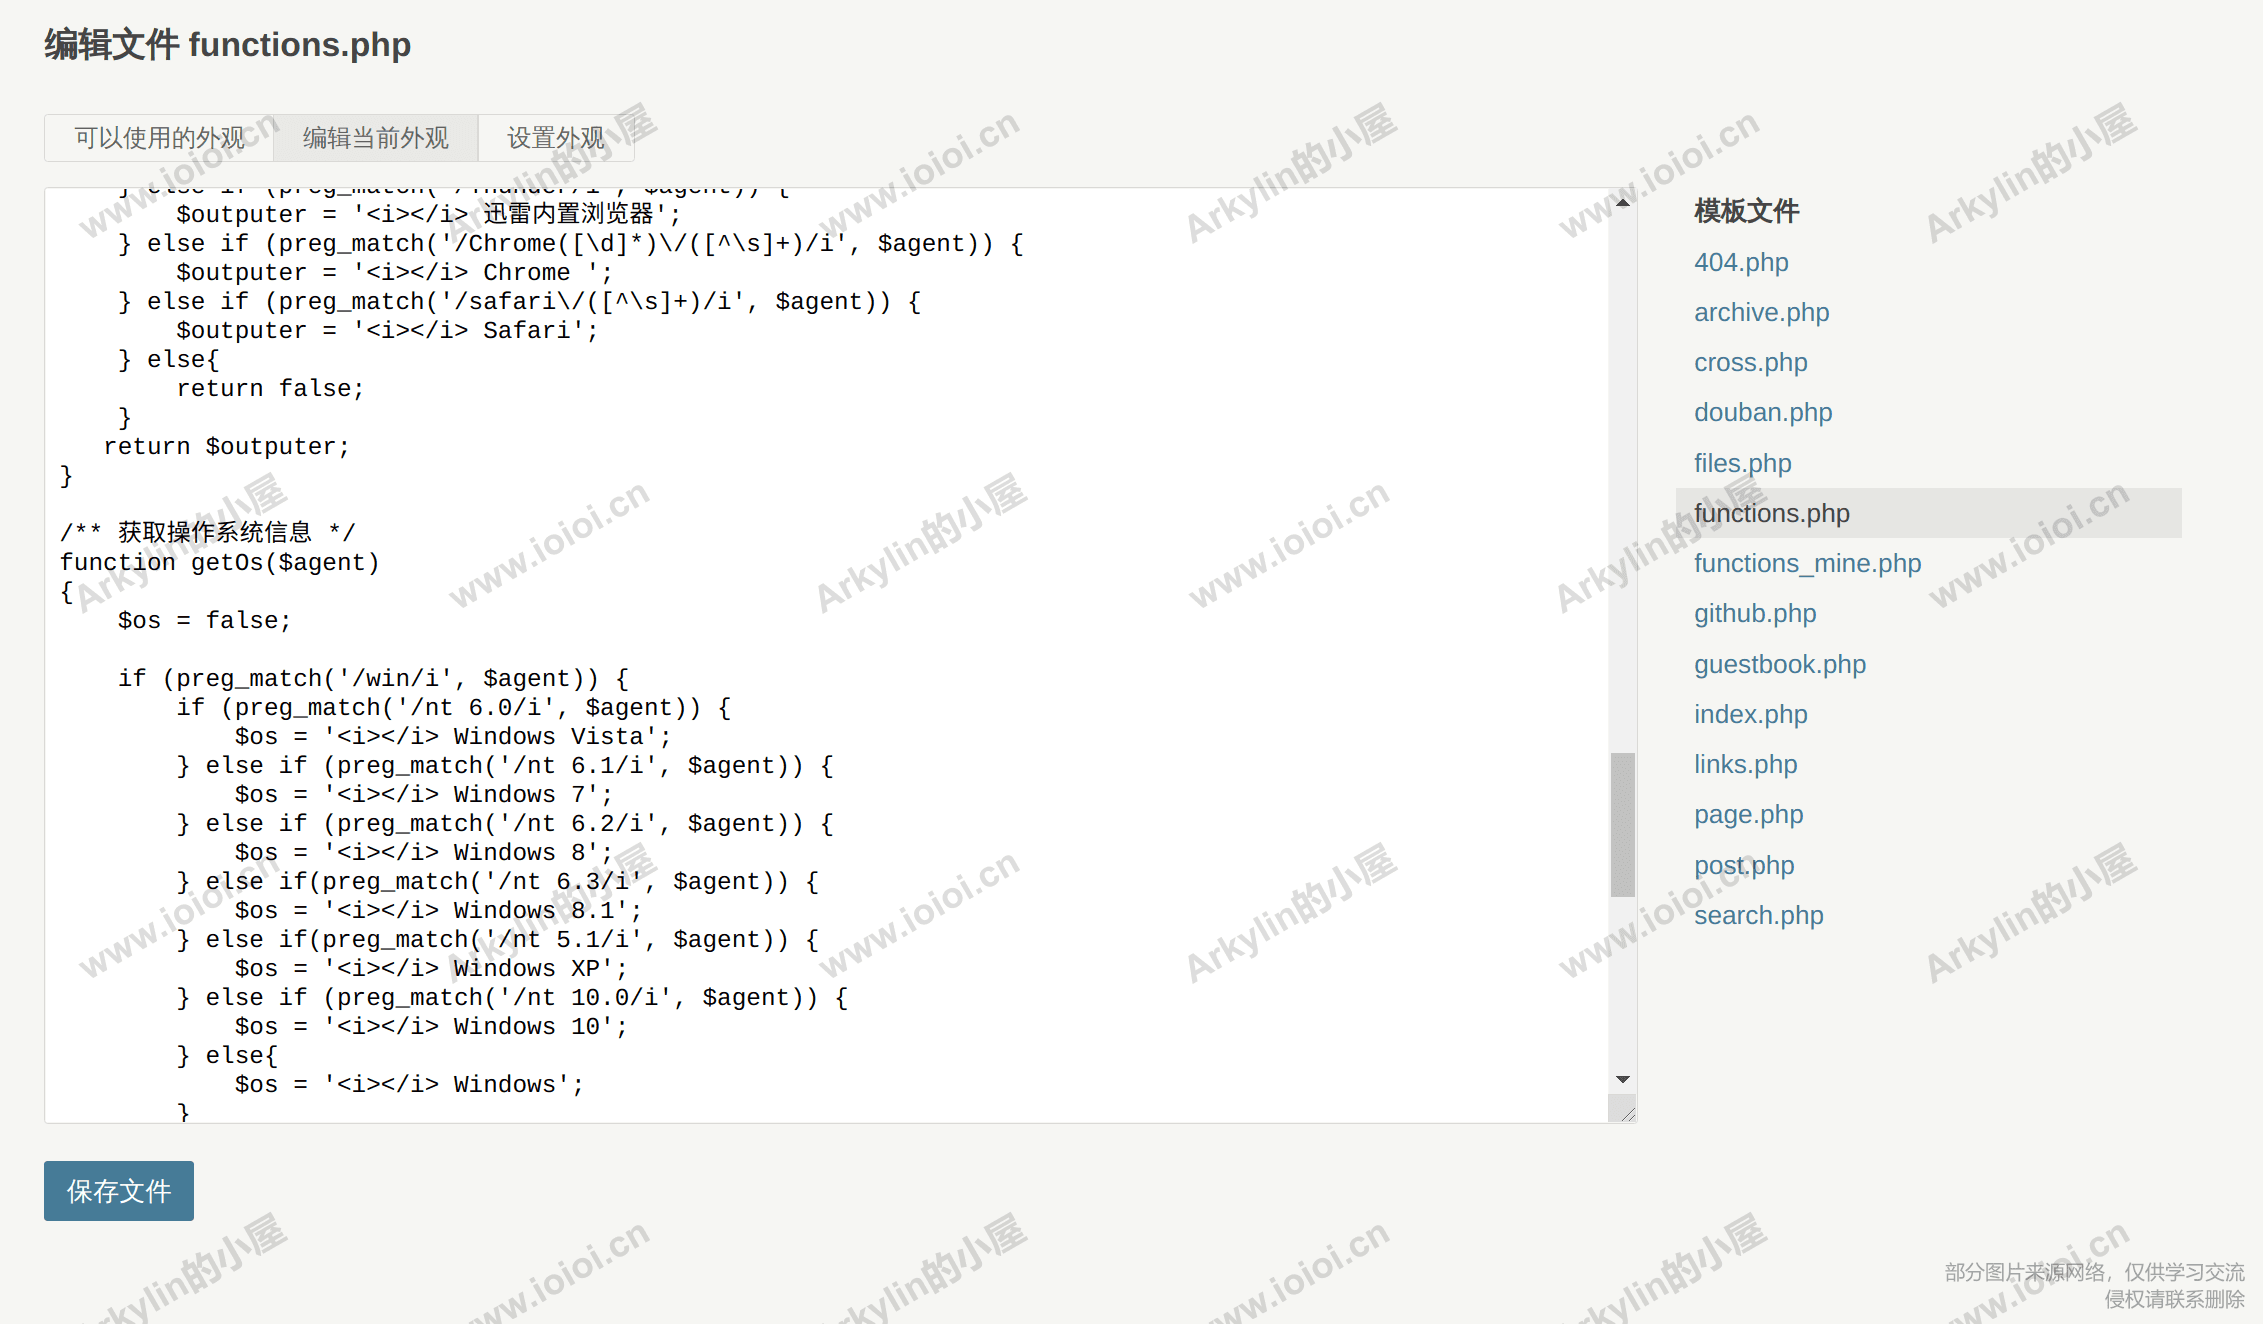
Task: Click the code editor scroll-down arrow
Action: 1623,1079
